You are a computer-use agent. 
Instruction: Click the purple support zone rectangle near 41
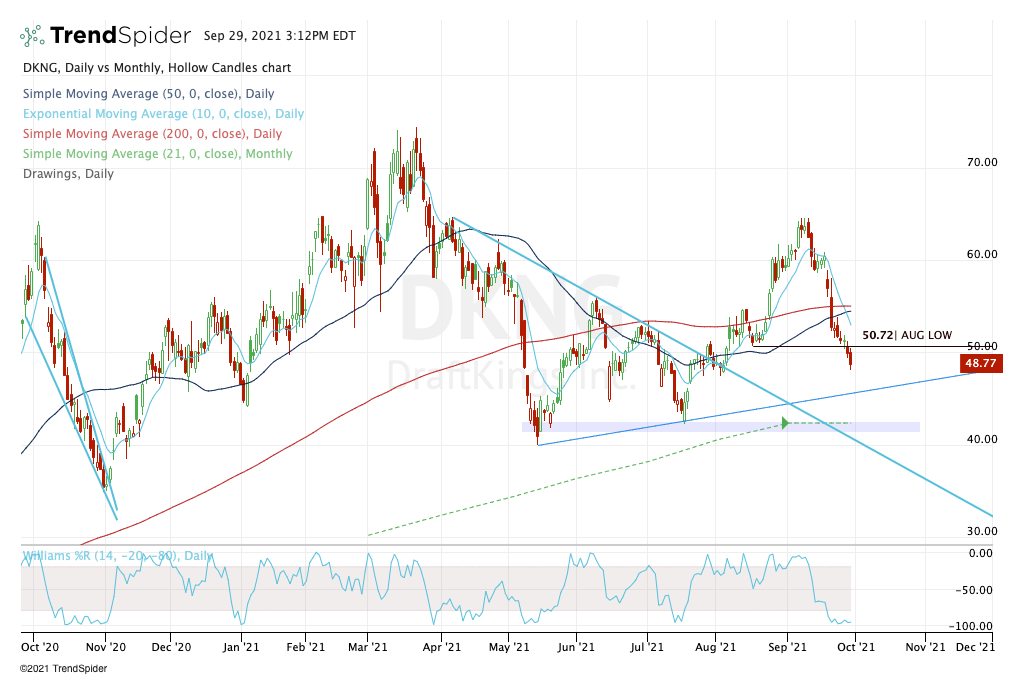coord(721,427)
